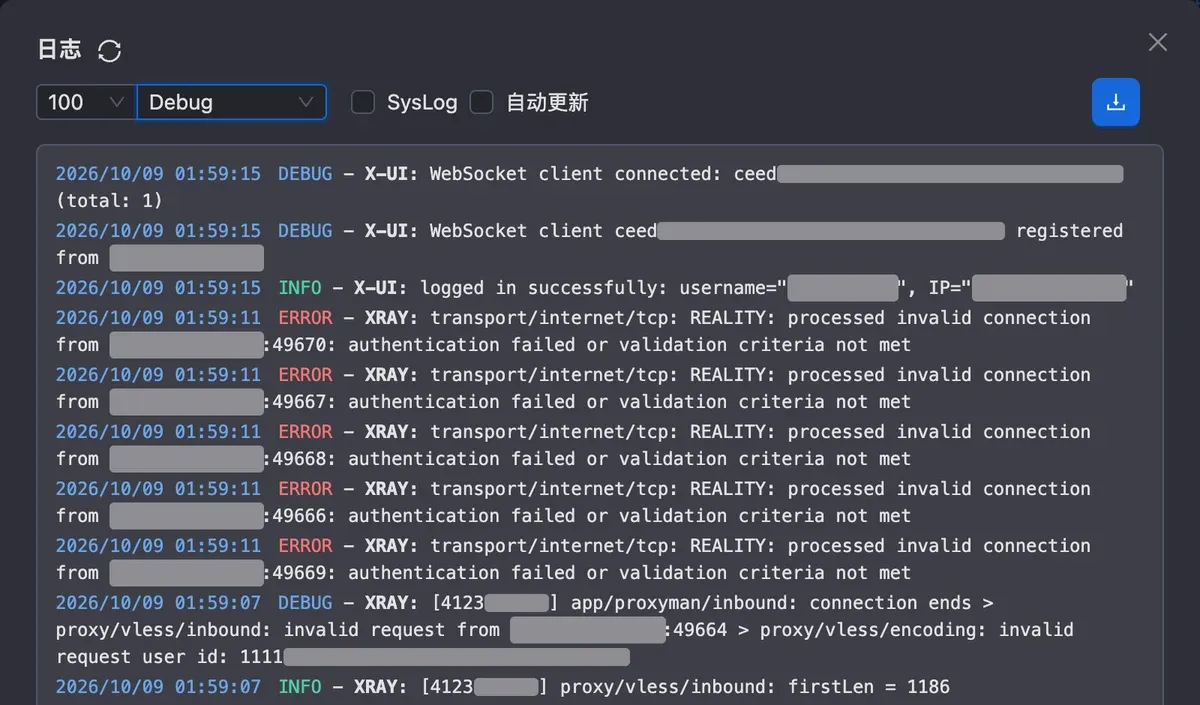The width and height of the screenshot is (1200, 705).
Task: Click 'registered' in the WebSocket client log line
Action: 1069,231
